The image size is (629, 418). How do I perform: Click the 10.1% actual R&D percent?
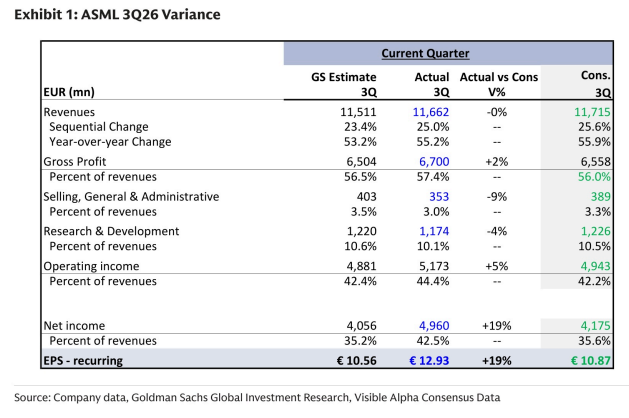coord(433,246)
